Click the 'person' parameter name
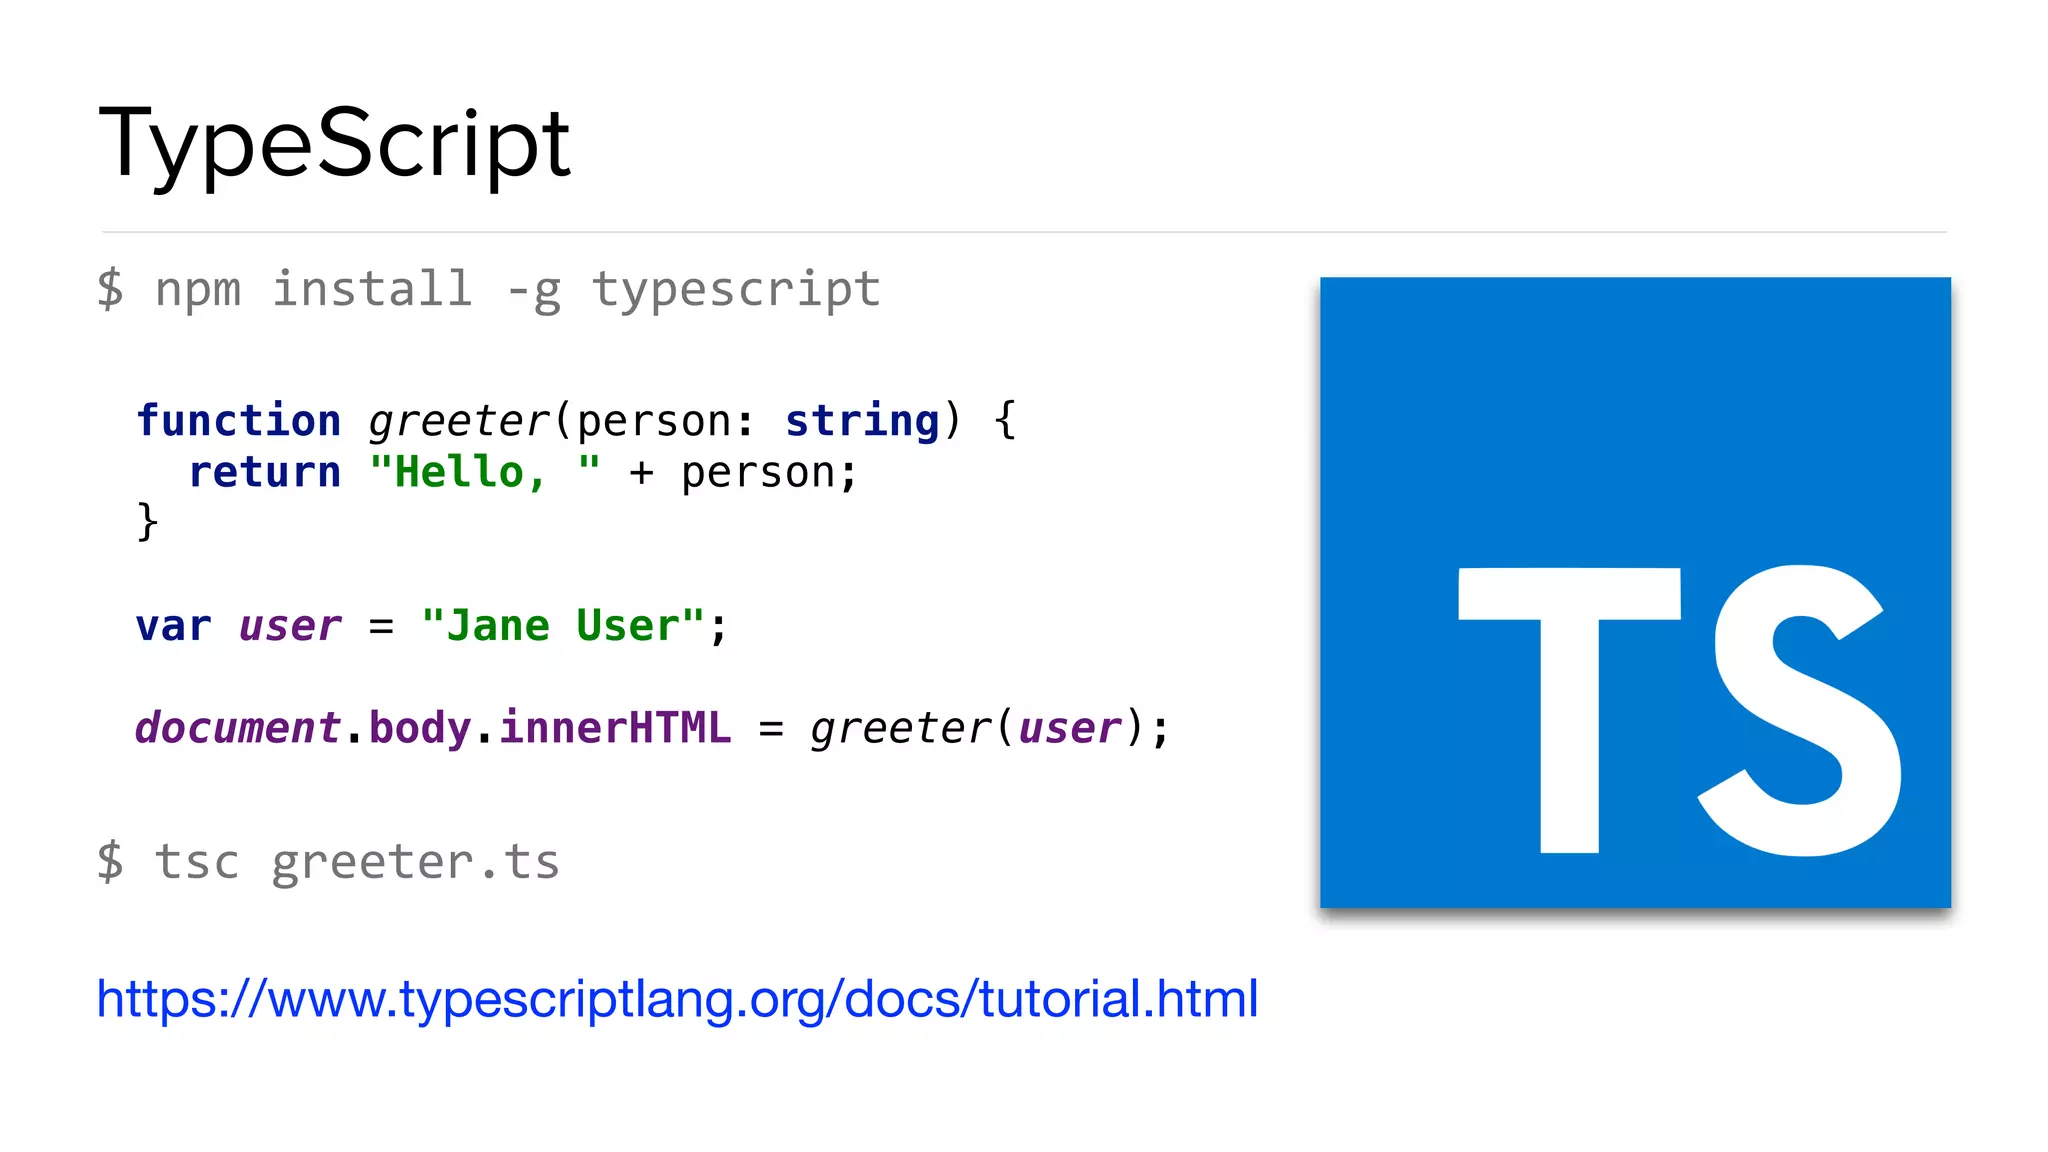2048x1152 pixels. pos(654,421)
